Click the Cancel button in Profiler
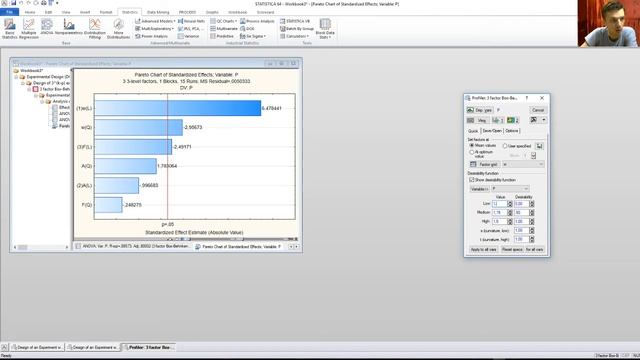Viewport: 640px width, 360px height. [x=538, y=110]
